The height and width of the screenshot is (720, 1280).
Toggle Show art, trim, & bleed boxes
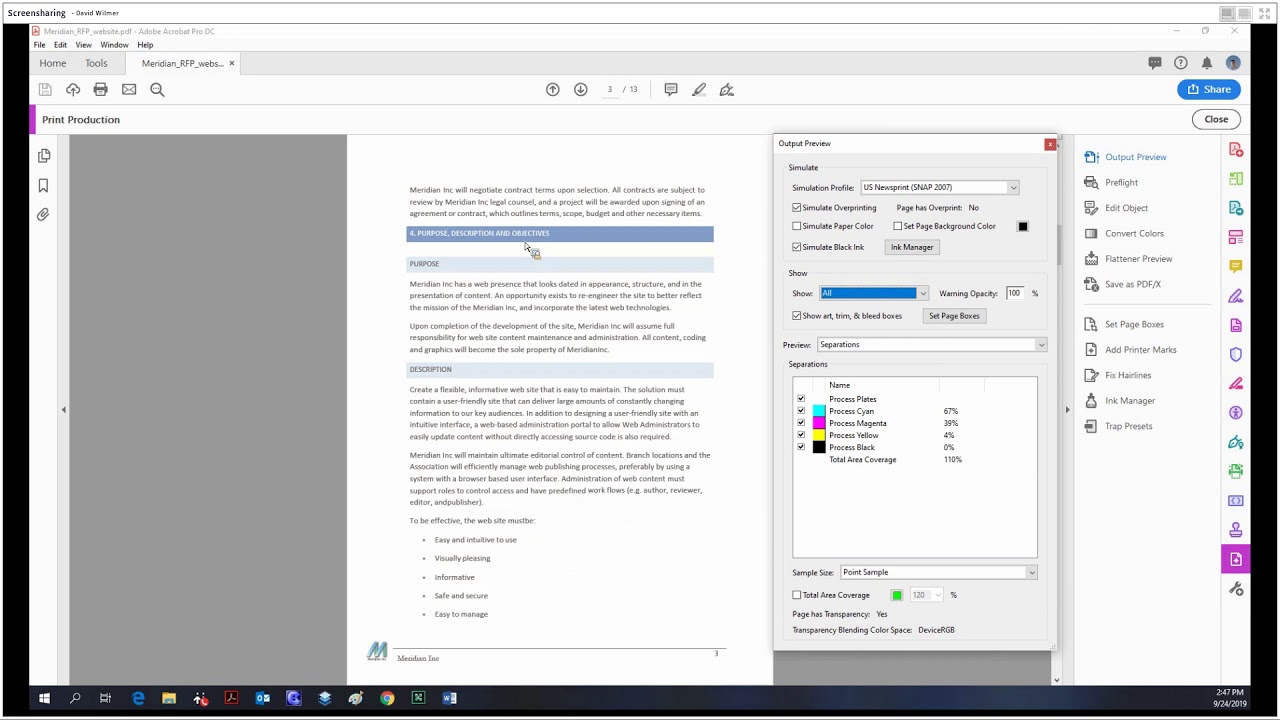[x=797, y=316]
